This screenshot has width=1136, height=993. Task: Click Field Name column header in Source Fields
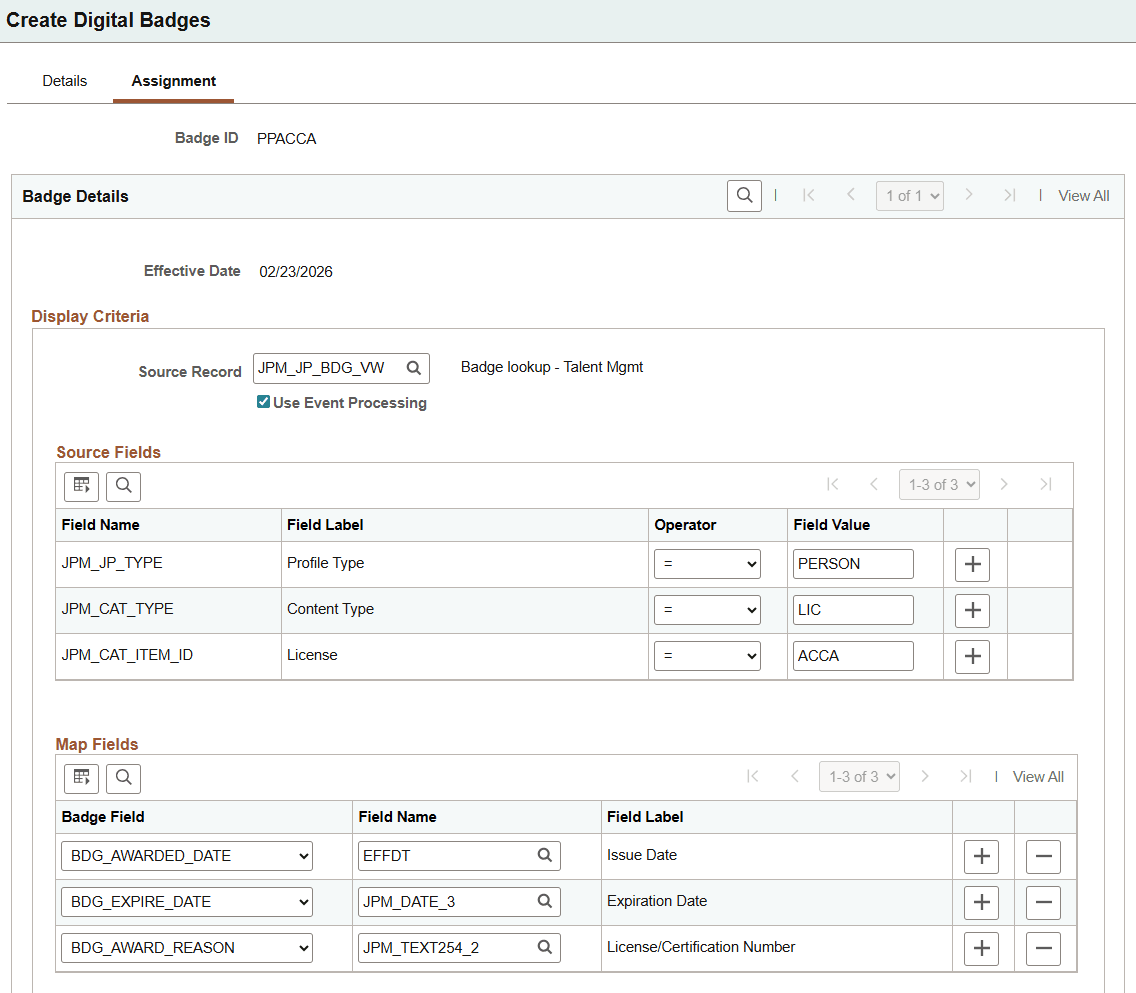[101, 525]
